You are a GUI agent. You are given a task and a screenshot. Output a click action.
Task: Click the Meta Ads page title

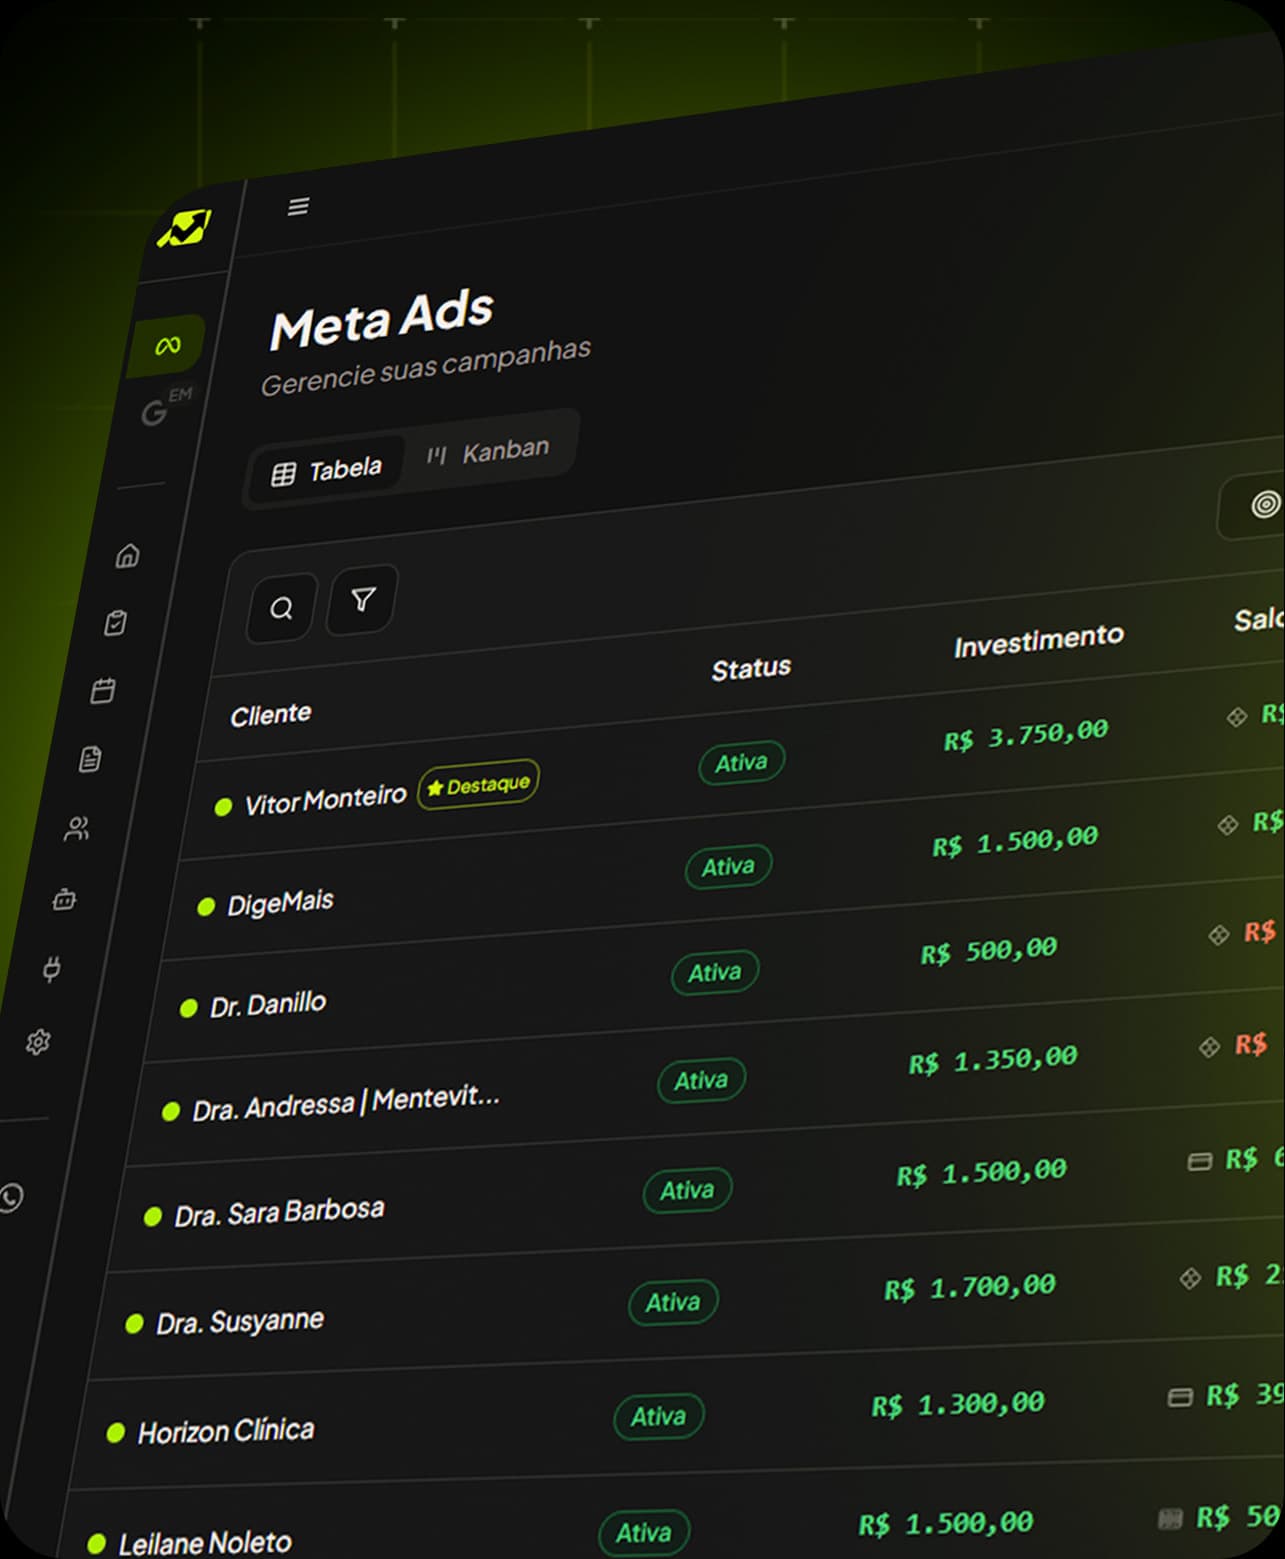tap(381, 319)
